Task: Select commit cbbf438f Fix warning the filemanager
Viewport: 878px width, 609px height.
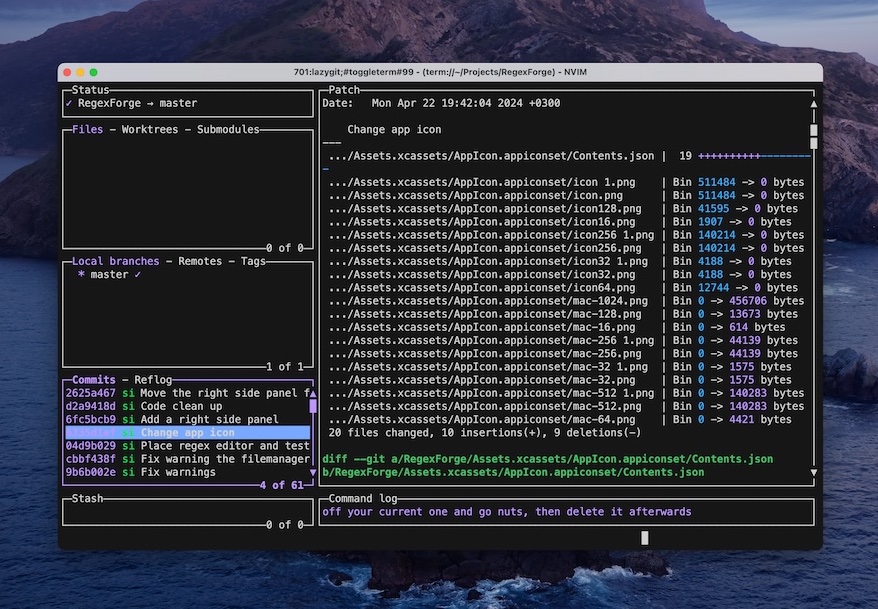Action: (188, 459)
